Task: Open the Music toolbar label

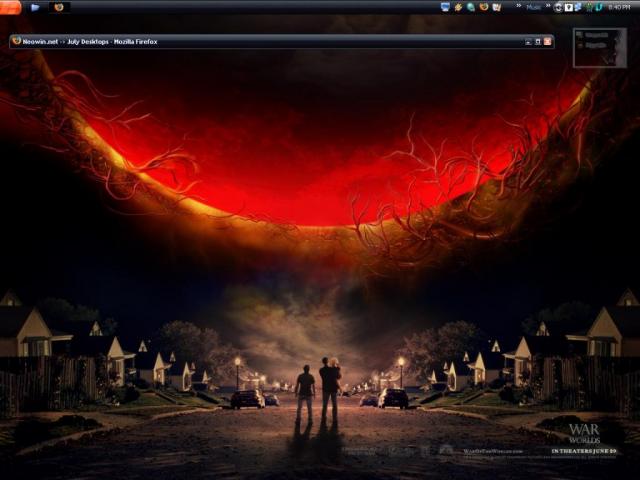Action: tap(533, 7)
